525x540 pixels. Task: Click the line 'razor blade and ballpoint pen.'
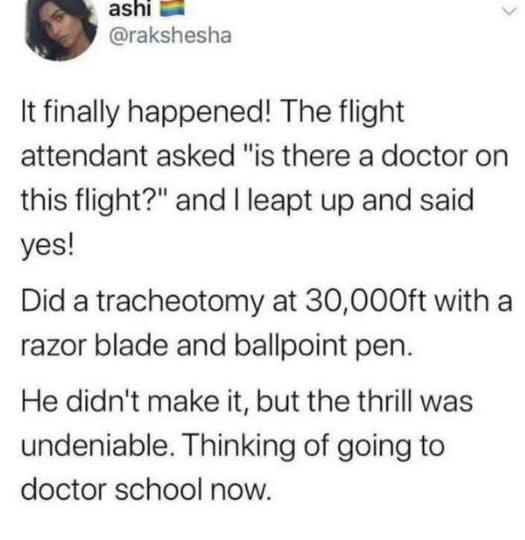pos(216,346)
